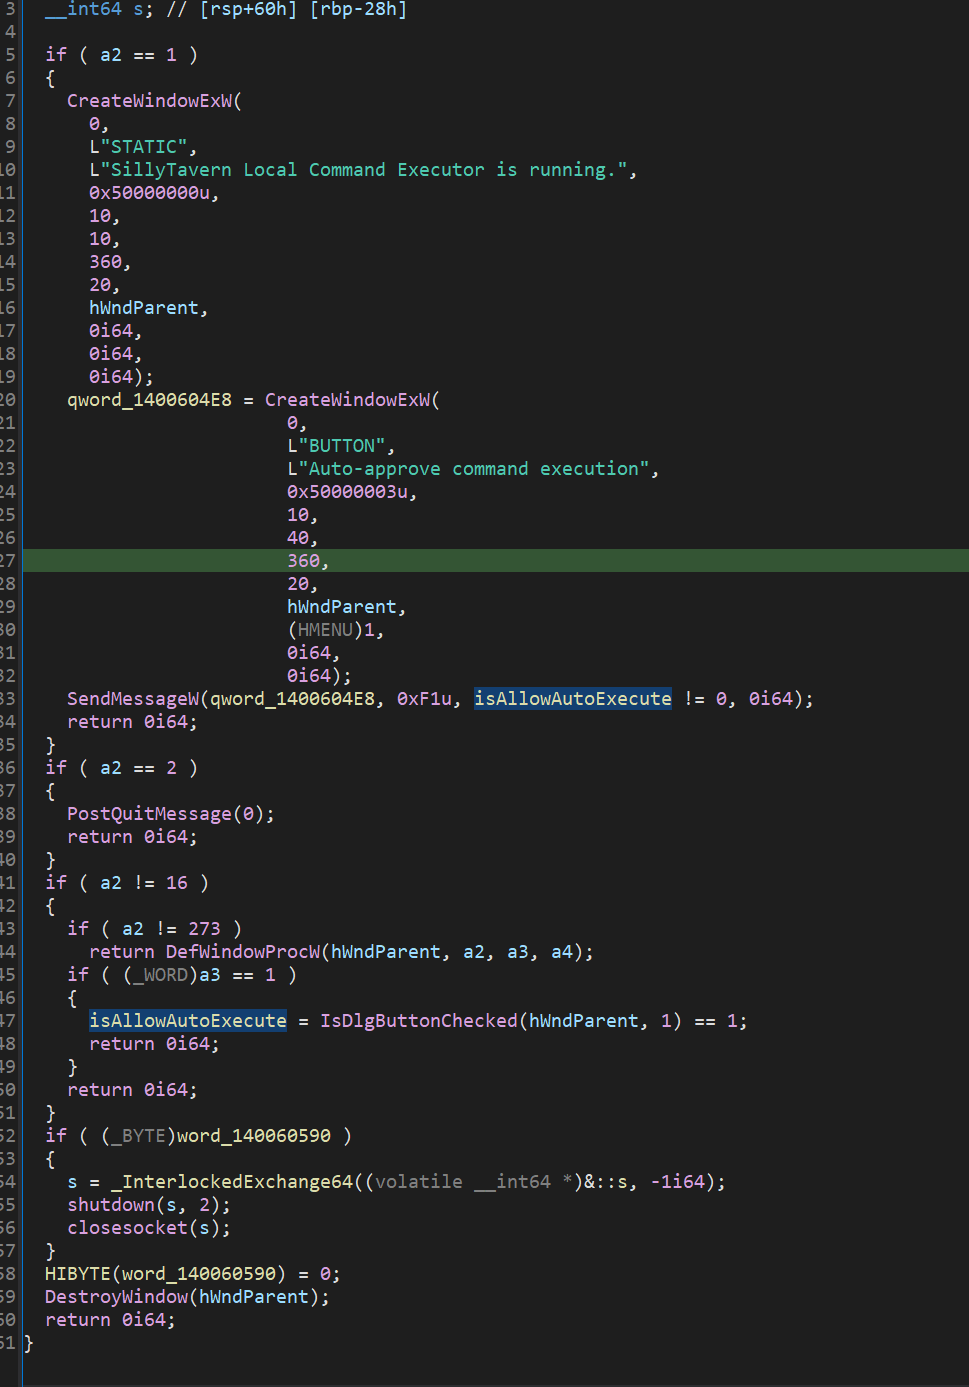Viewport: 969px width, 1387px height.
Task: Click qword_1400604E8 assigned from CreateWindowExW
Action: coord(149,400)
